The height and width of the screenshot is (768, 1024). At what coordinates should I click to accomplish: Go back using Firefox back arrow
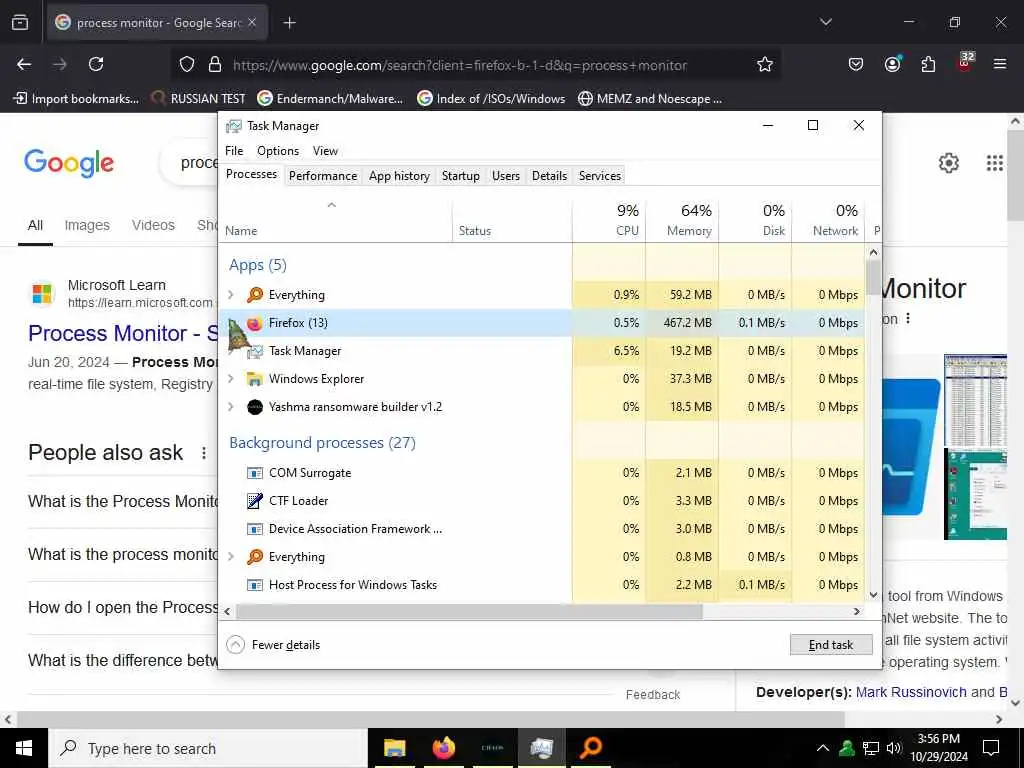(x=24, y=64)
